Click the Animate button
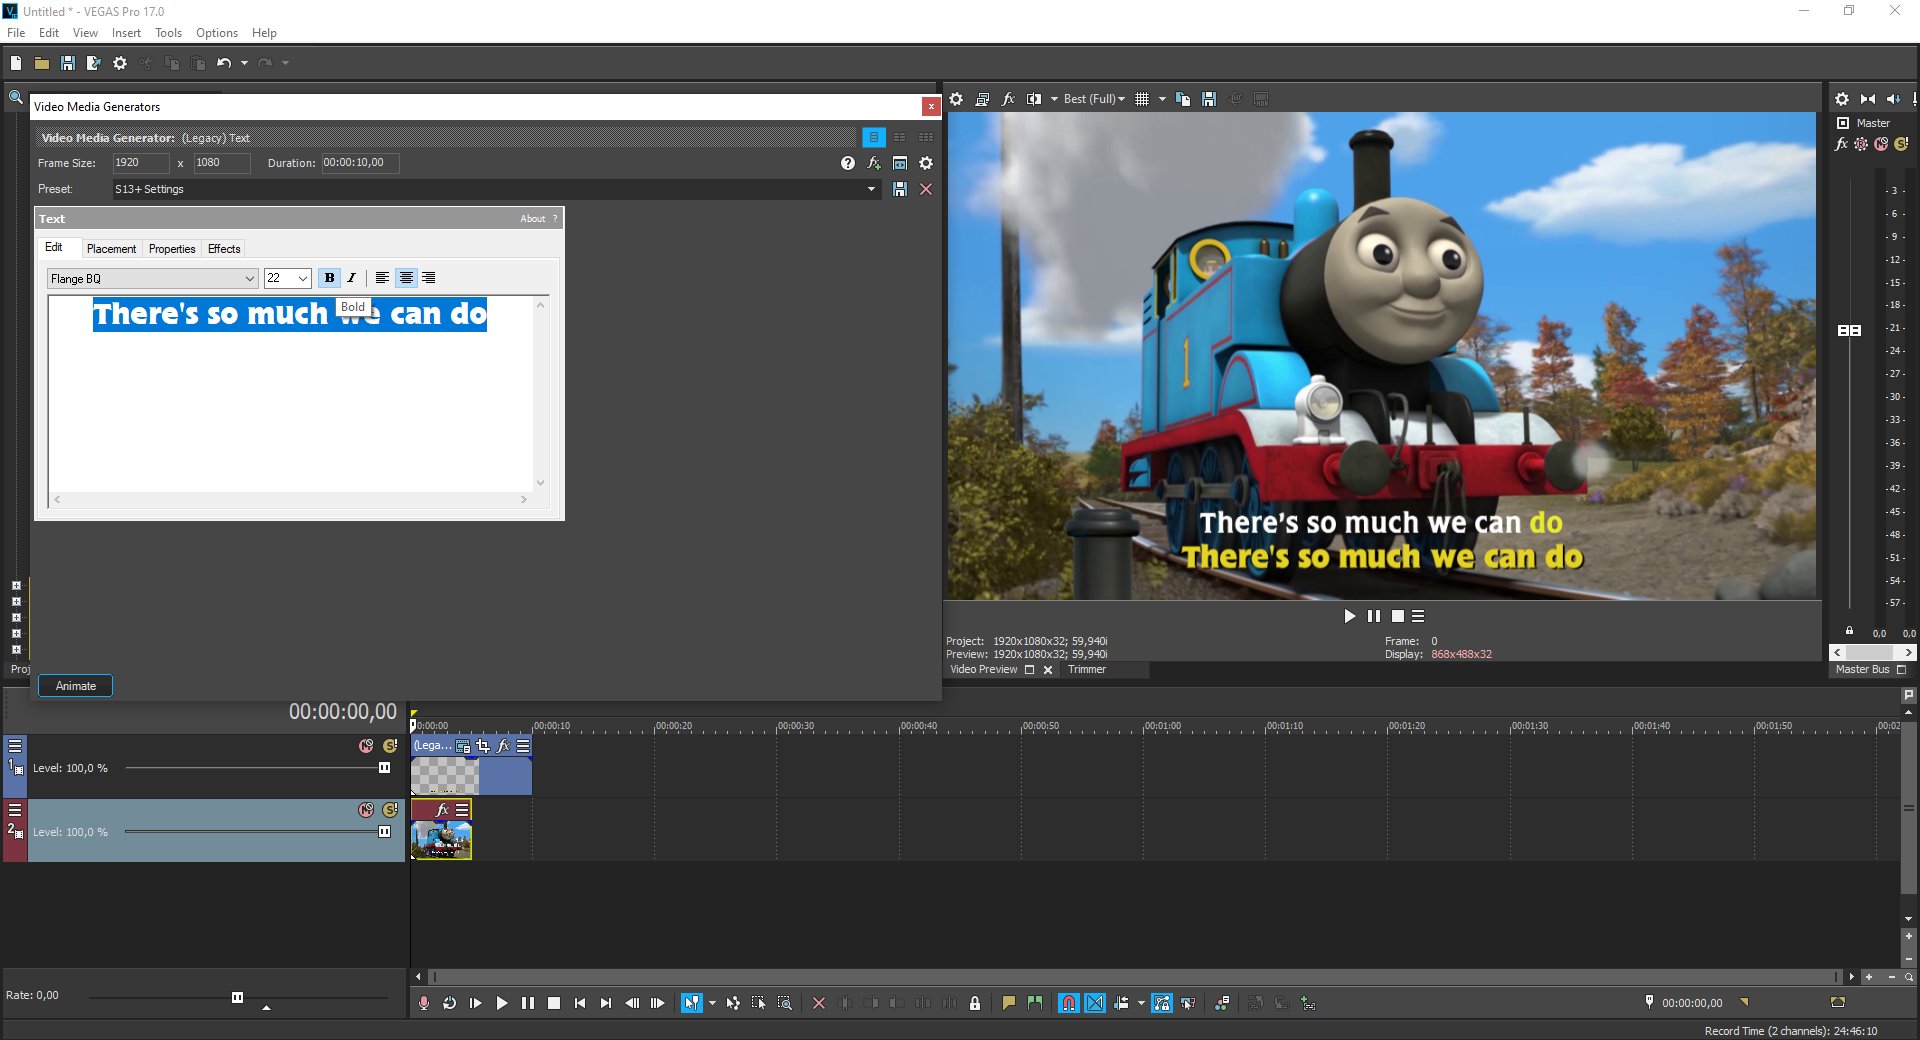This screenshot has width=1920, height=1040. (x=76, y=686)
